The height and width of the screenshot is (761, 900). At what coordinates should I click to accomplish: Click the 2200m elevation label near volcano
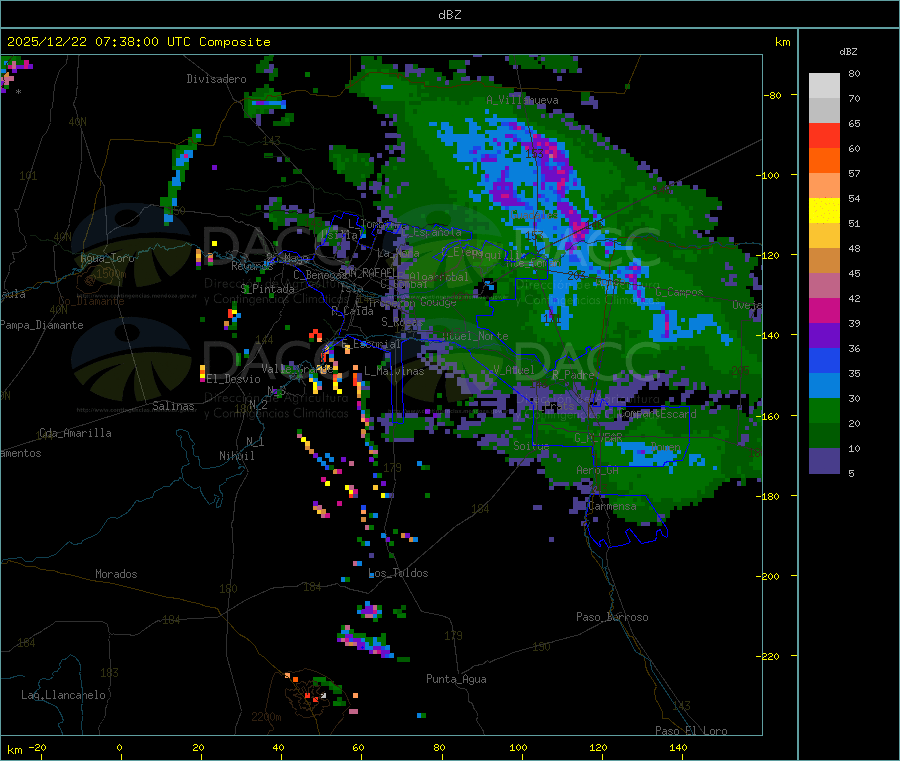[x=266, y=717]
